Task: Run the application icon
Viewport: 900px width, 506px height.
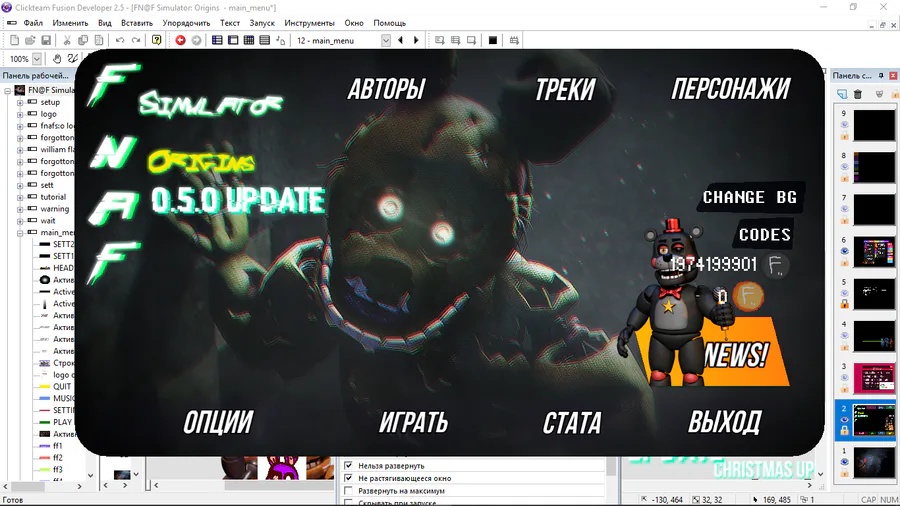Action: [x=455, y=40]
